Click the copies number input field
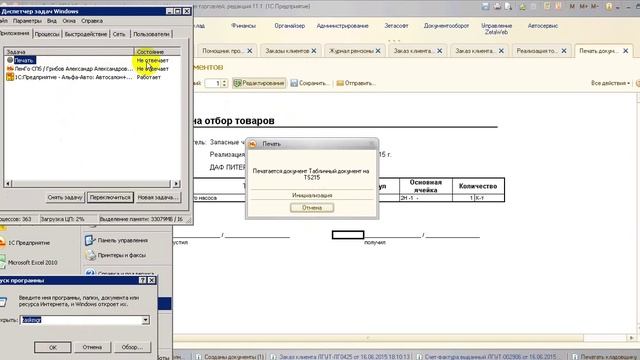 [213, 83]
